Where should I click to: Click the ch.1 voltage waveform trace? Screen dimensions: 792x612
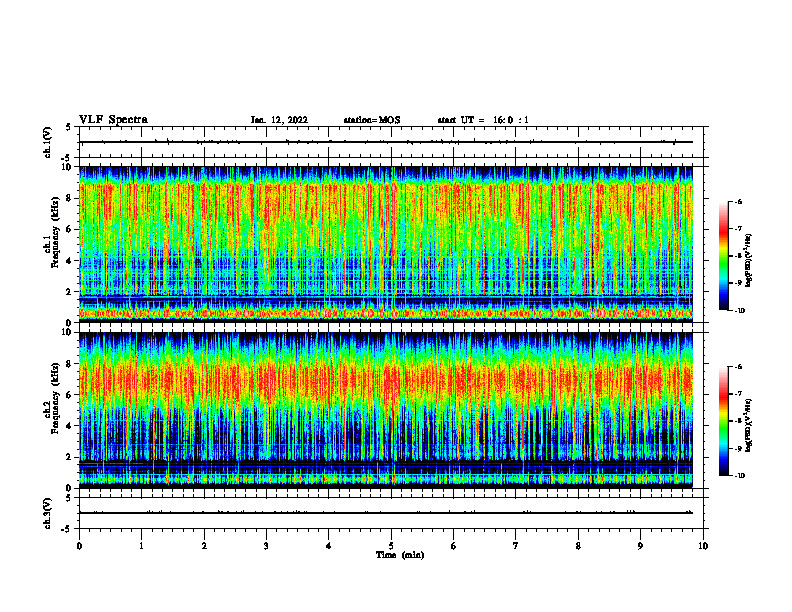tap(386, 142)
